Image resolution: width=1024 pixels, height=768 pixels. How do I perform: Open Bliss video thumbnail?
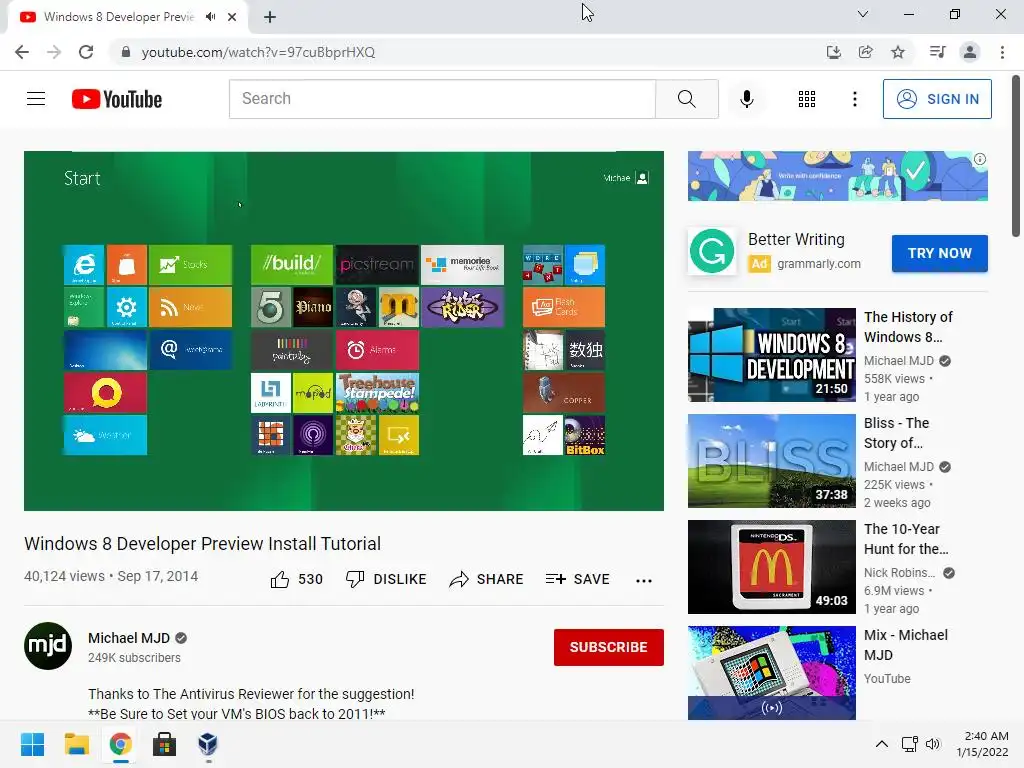[x=771, y=461]
